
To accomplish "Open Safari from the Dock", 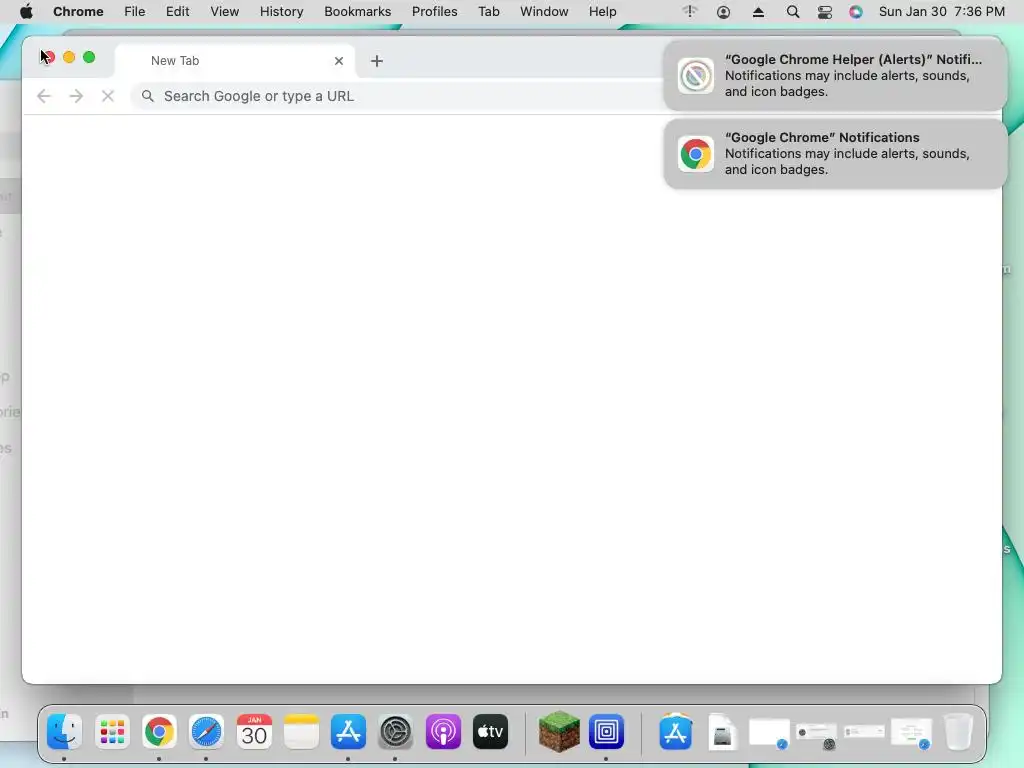I will (x=206, y=731).
